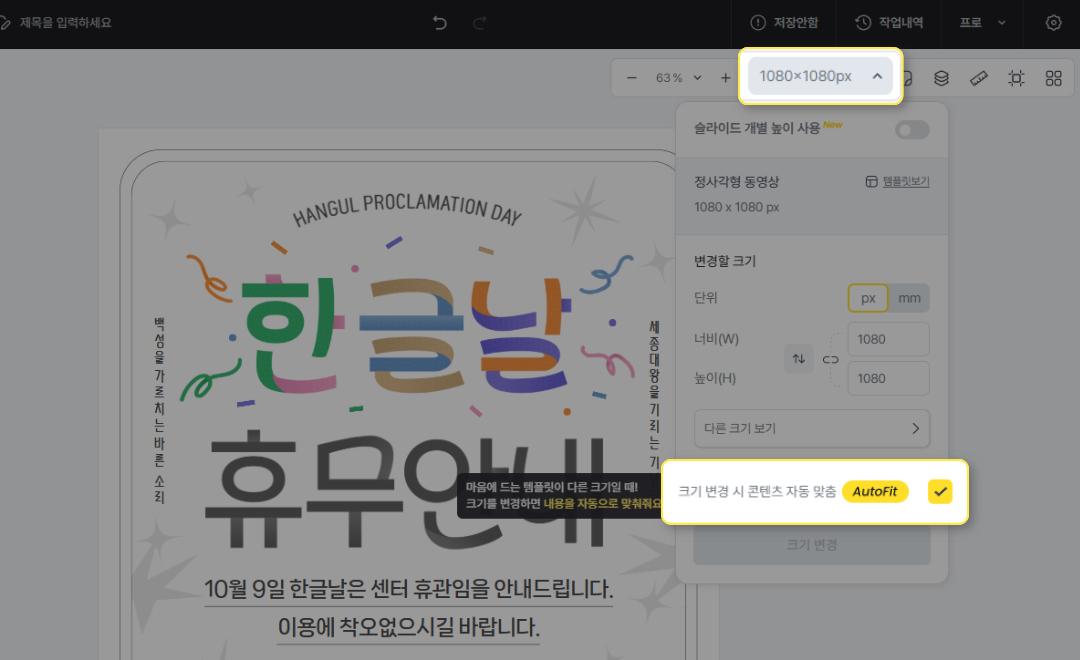1080x660 pixels.
Task: Click the redo arrow icon
Action: (x=480, y=22)
